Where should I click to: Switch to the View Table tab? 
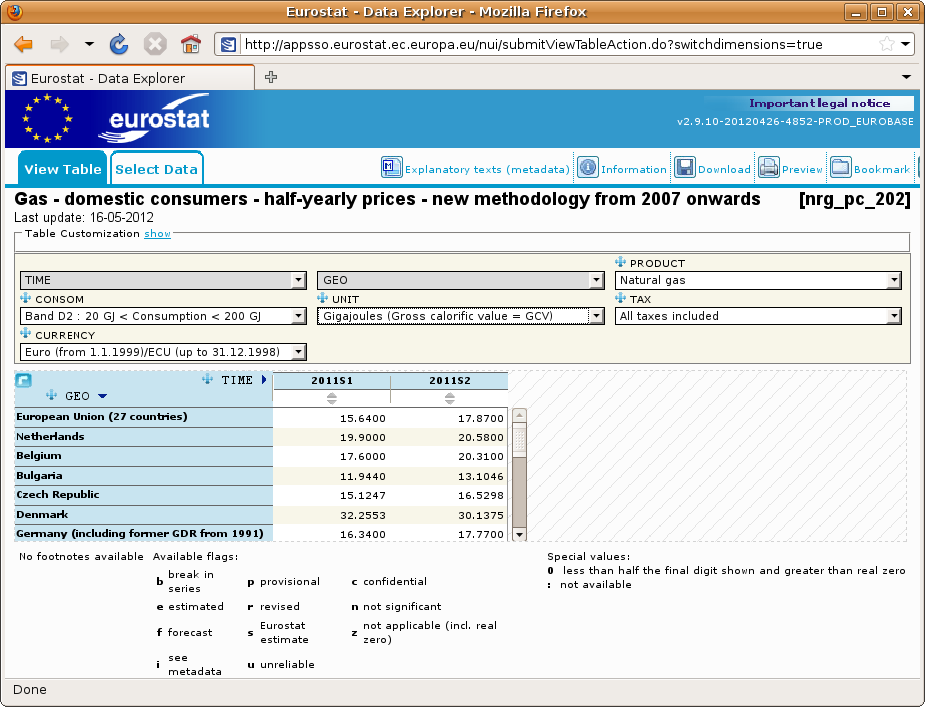63,169
